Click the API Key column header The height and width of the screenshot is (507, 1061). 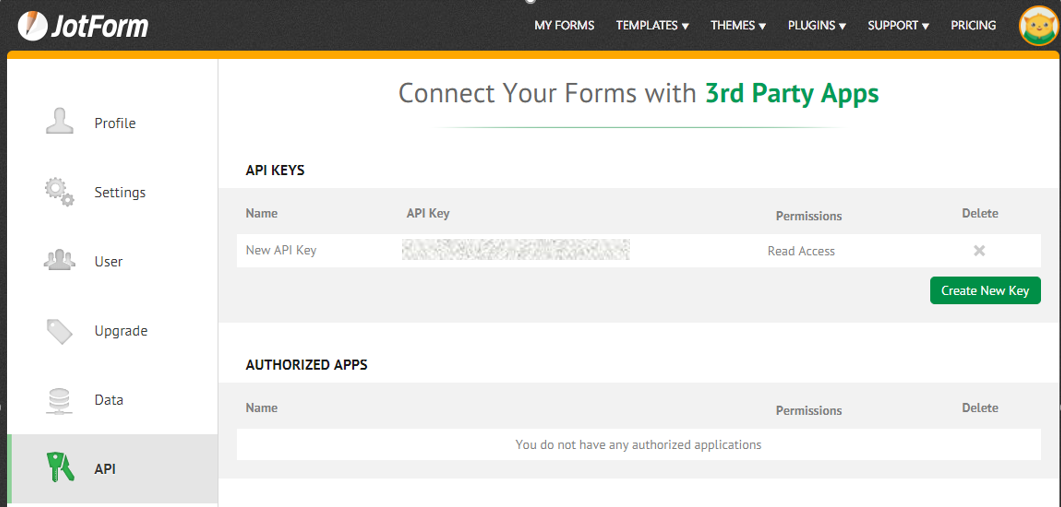(x=428, y=213)
